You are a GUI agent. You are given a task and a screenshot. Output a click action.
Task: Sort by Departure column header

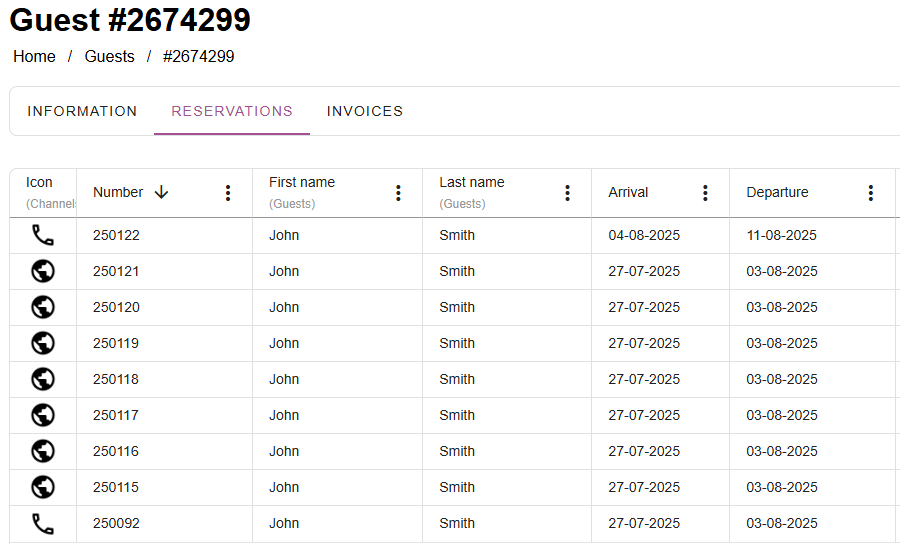(777, 192)
